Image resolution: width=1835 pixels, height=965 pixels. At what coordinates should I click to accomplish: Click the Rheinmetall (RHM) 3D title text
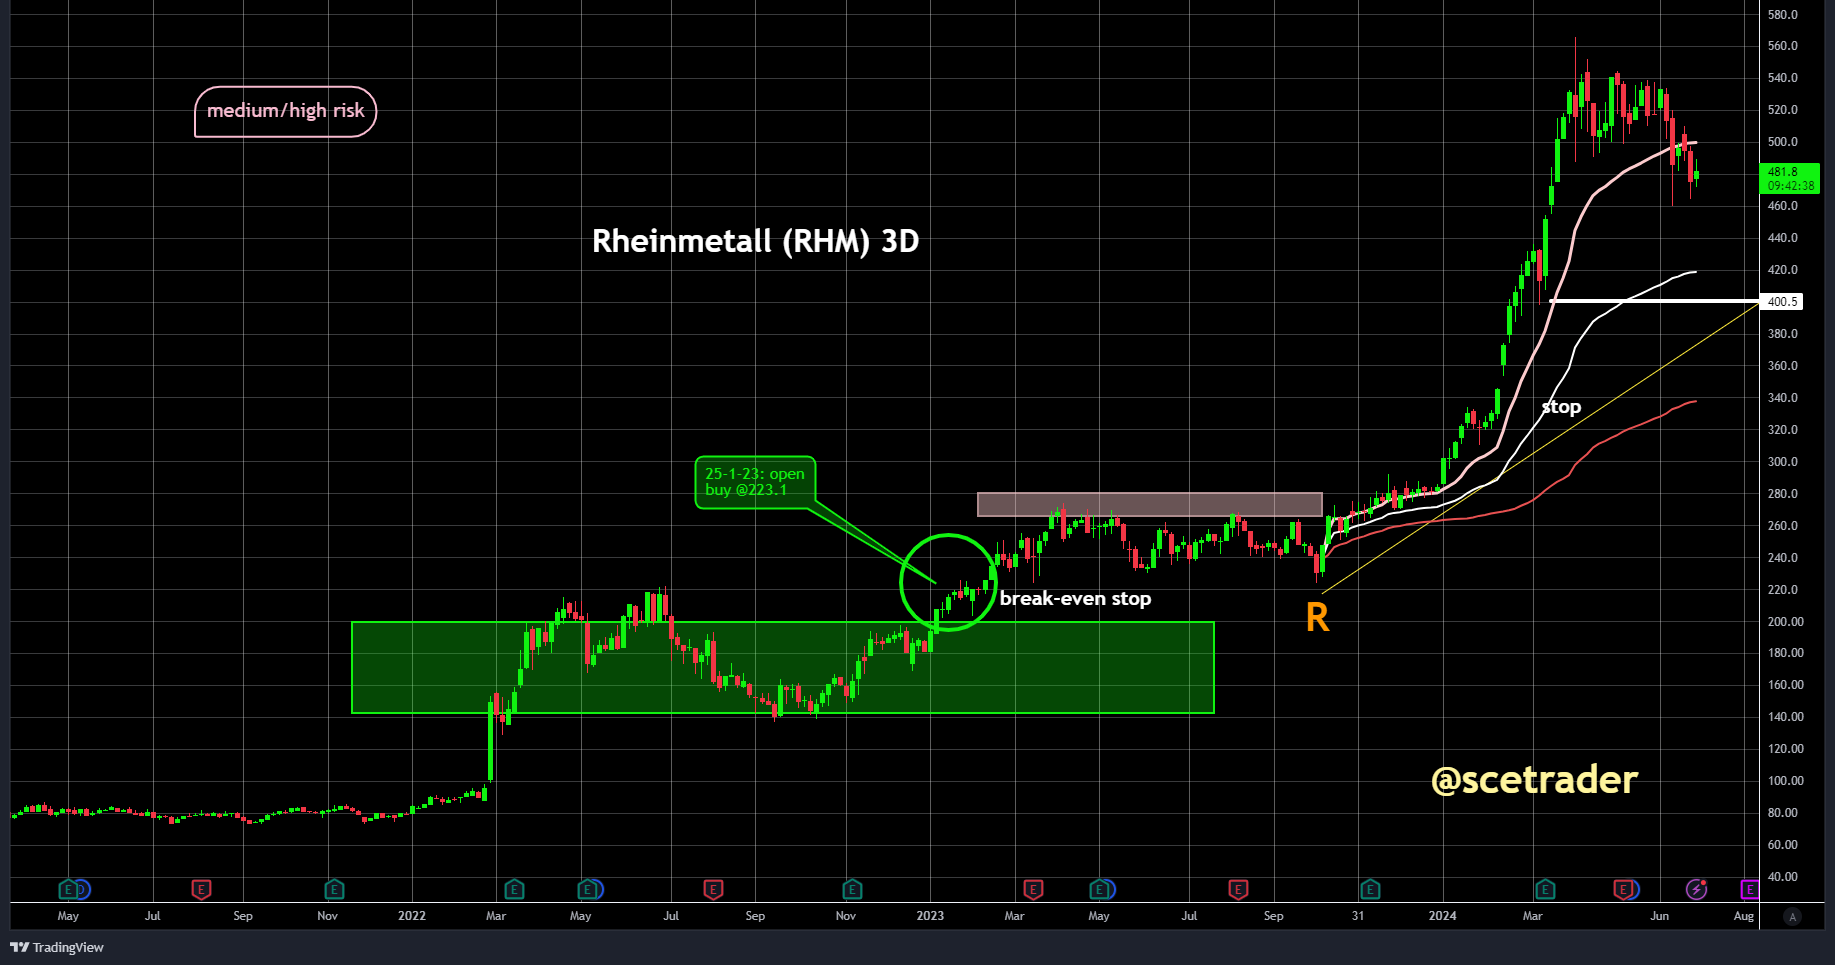(x=756, y=241)
